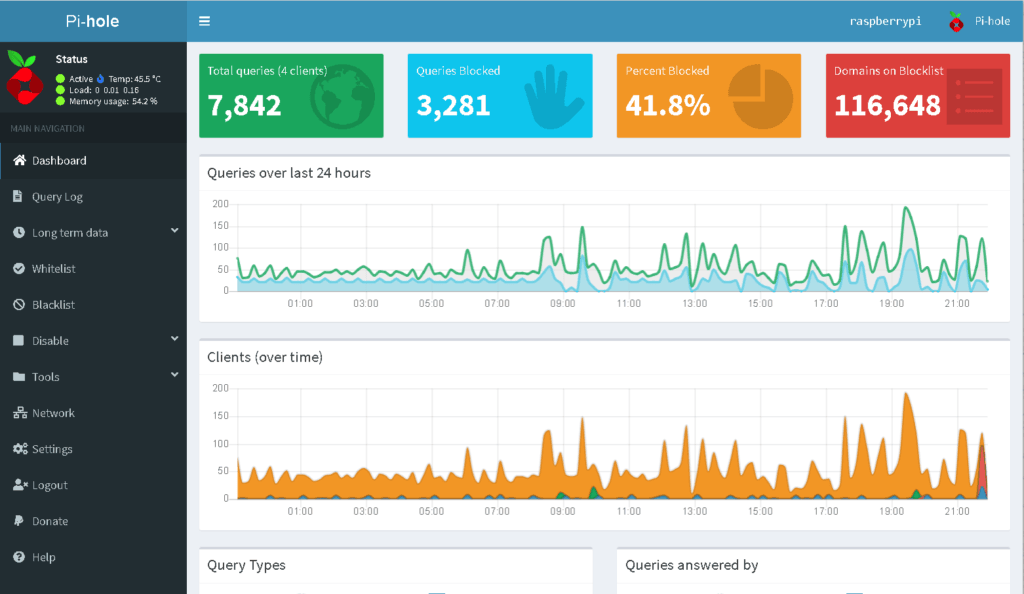Open the Dashboard menu item
Image resolution: width=1024 pixels, height=594 pixels.
click(93, 161)
